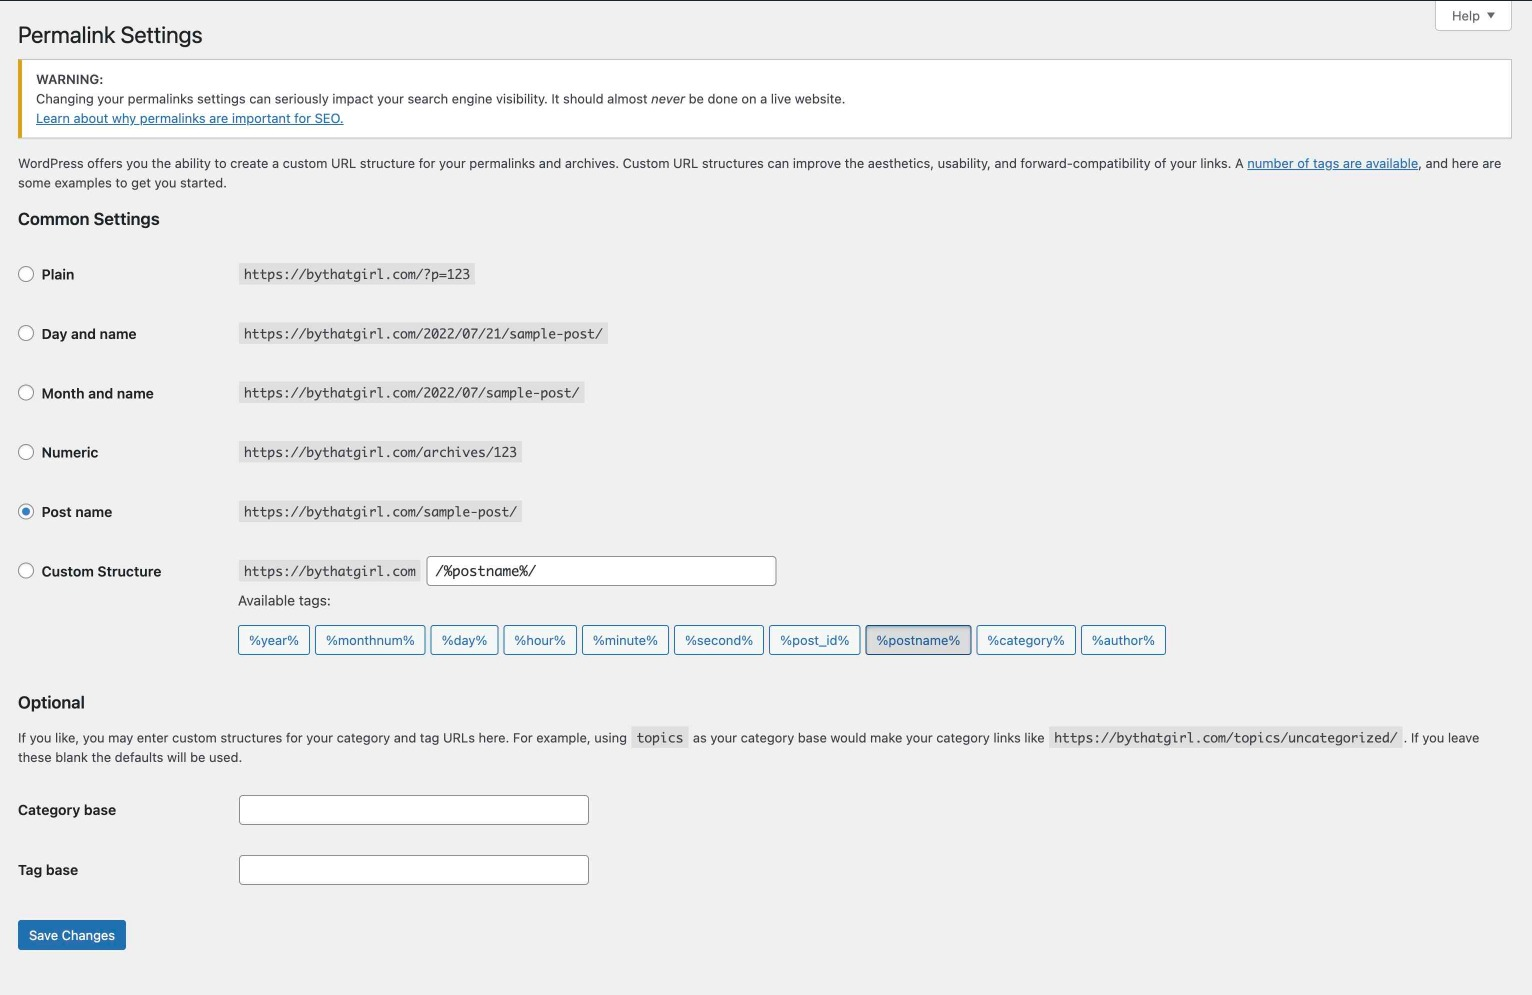The image size is (1532, 995).
Task: Select the Plain permalink structure
Action: pos(26,273)
